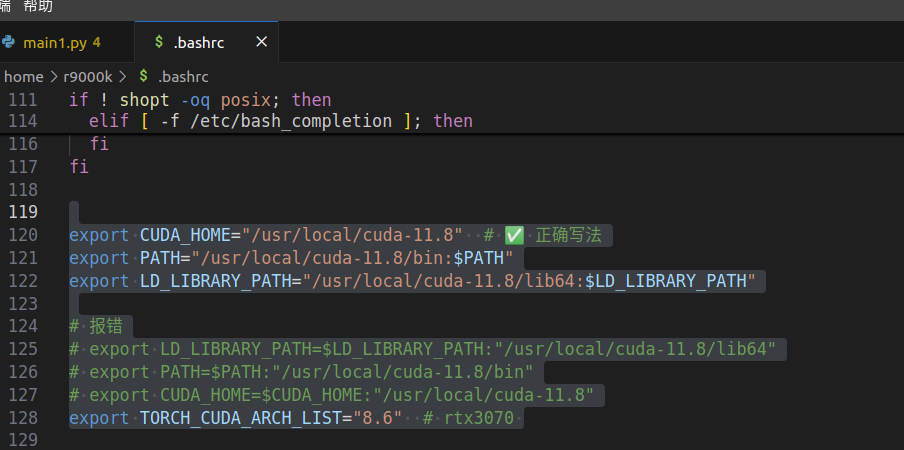The image size is (904, 450).
Task: Click the modified count 4 on main1.py tab
Action: (96, 43)
